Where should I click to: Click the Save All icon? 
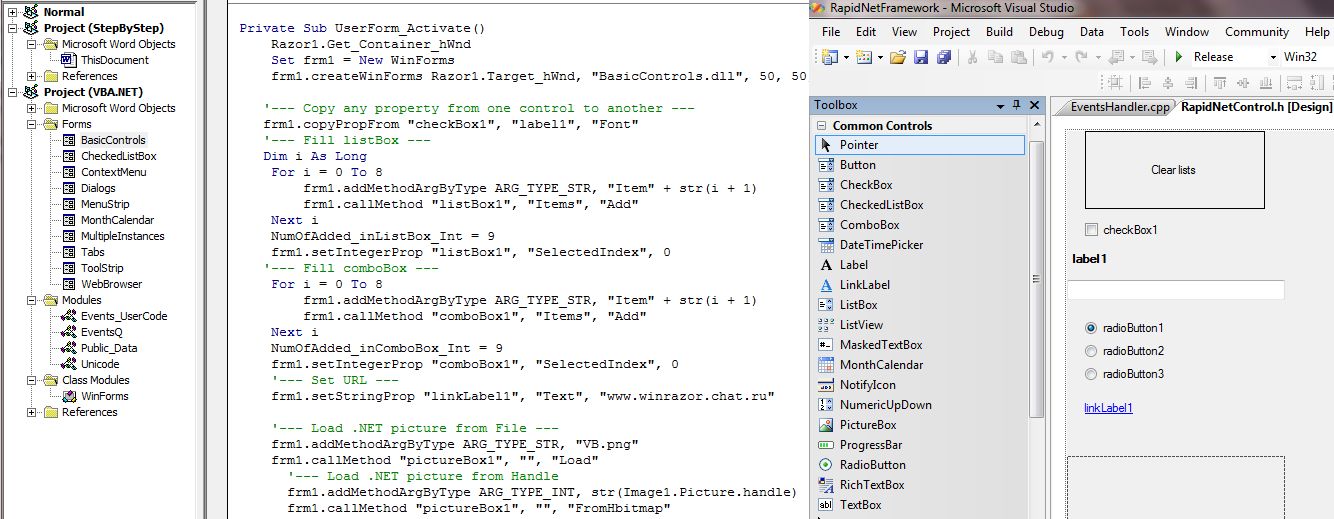point(943,57)
